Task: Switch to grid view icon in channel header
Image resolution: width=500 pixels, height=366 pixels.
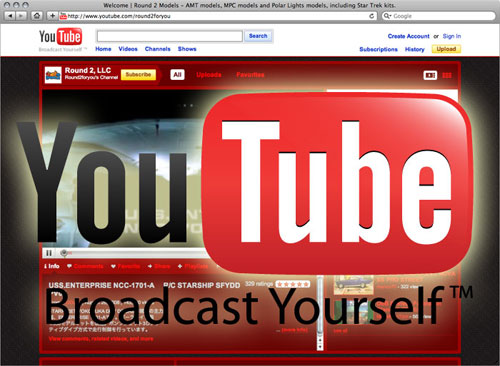Action: click(x=447, y=75)
